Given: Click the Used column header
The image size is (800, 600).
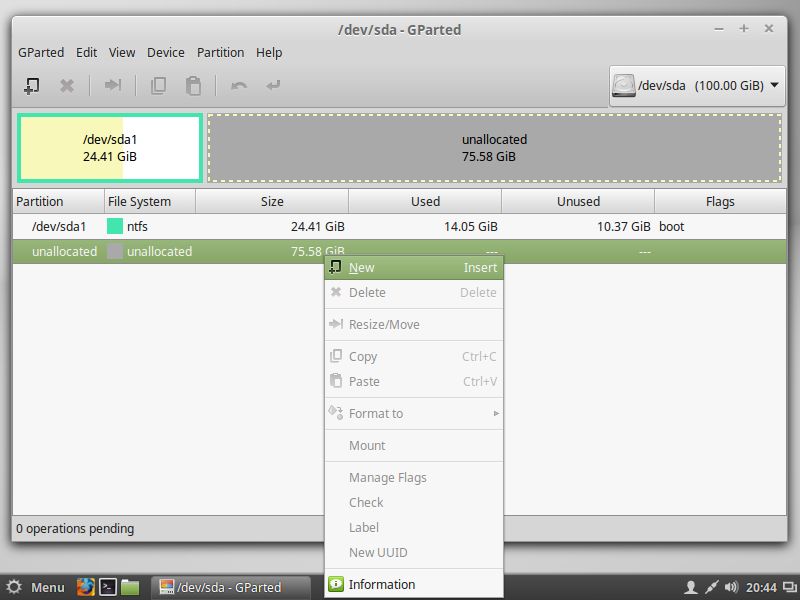Looking at the screenshot, I should (x=425, y=202).
